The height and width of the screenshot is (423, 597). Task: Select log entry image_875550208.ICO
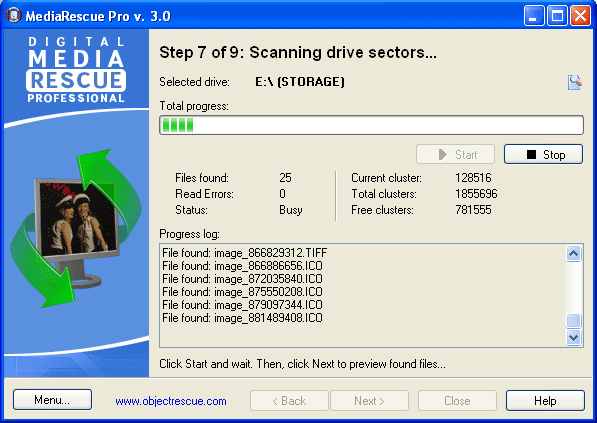pyautogui.click(x=242, y=292)
